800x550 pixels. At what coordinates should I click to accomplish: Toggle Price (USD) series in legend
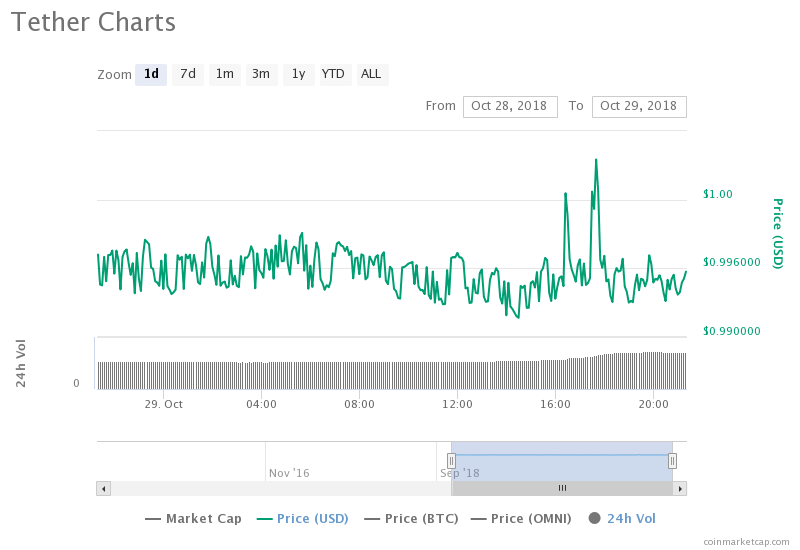point(303,519)
